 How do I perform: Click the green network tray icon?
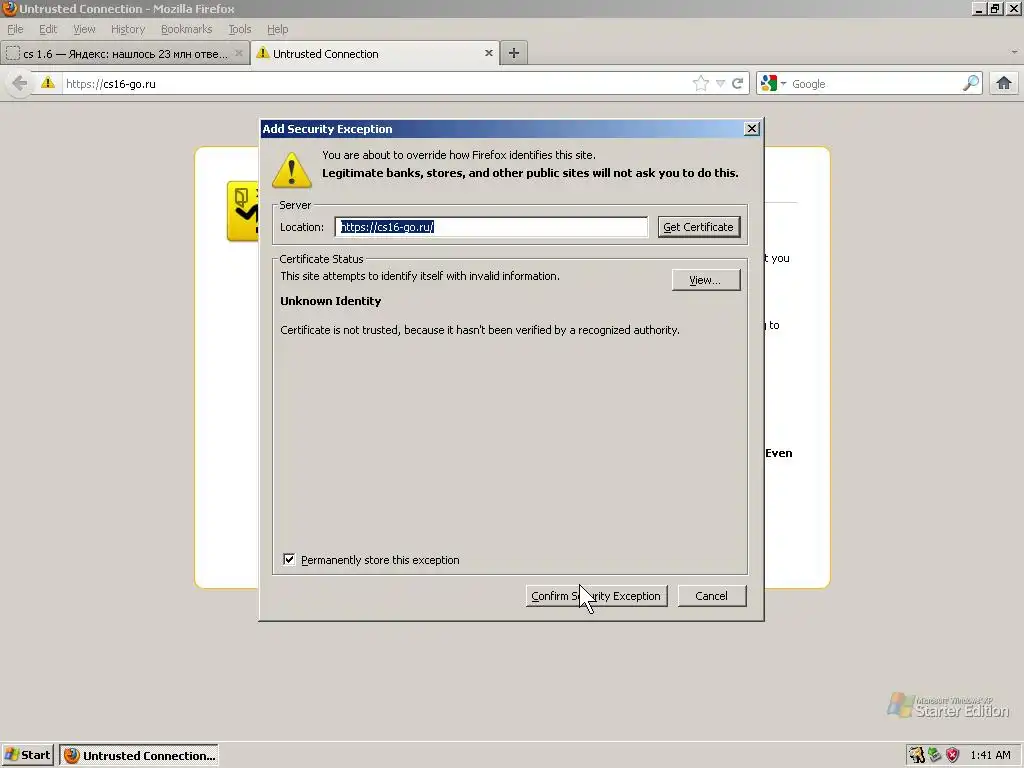click(935, 755)
